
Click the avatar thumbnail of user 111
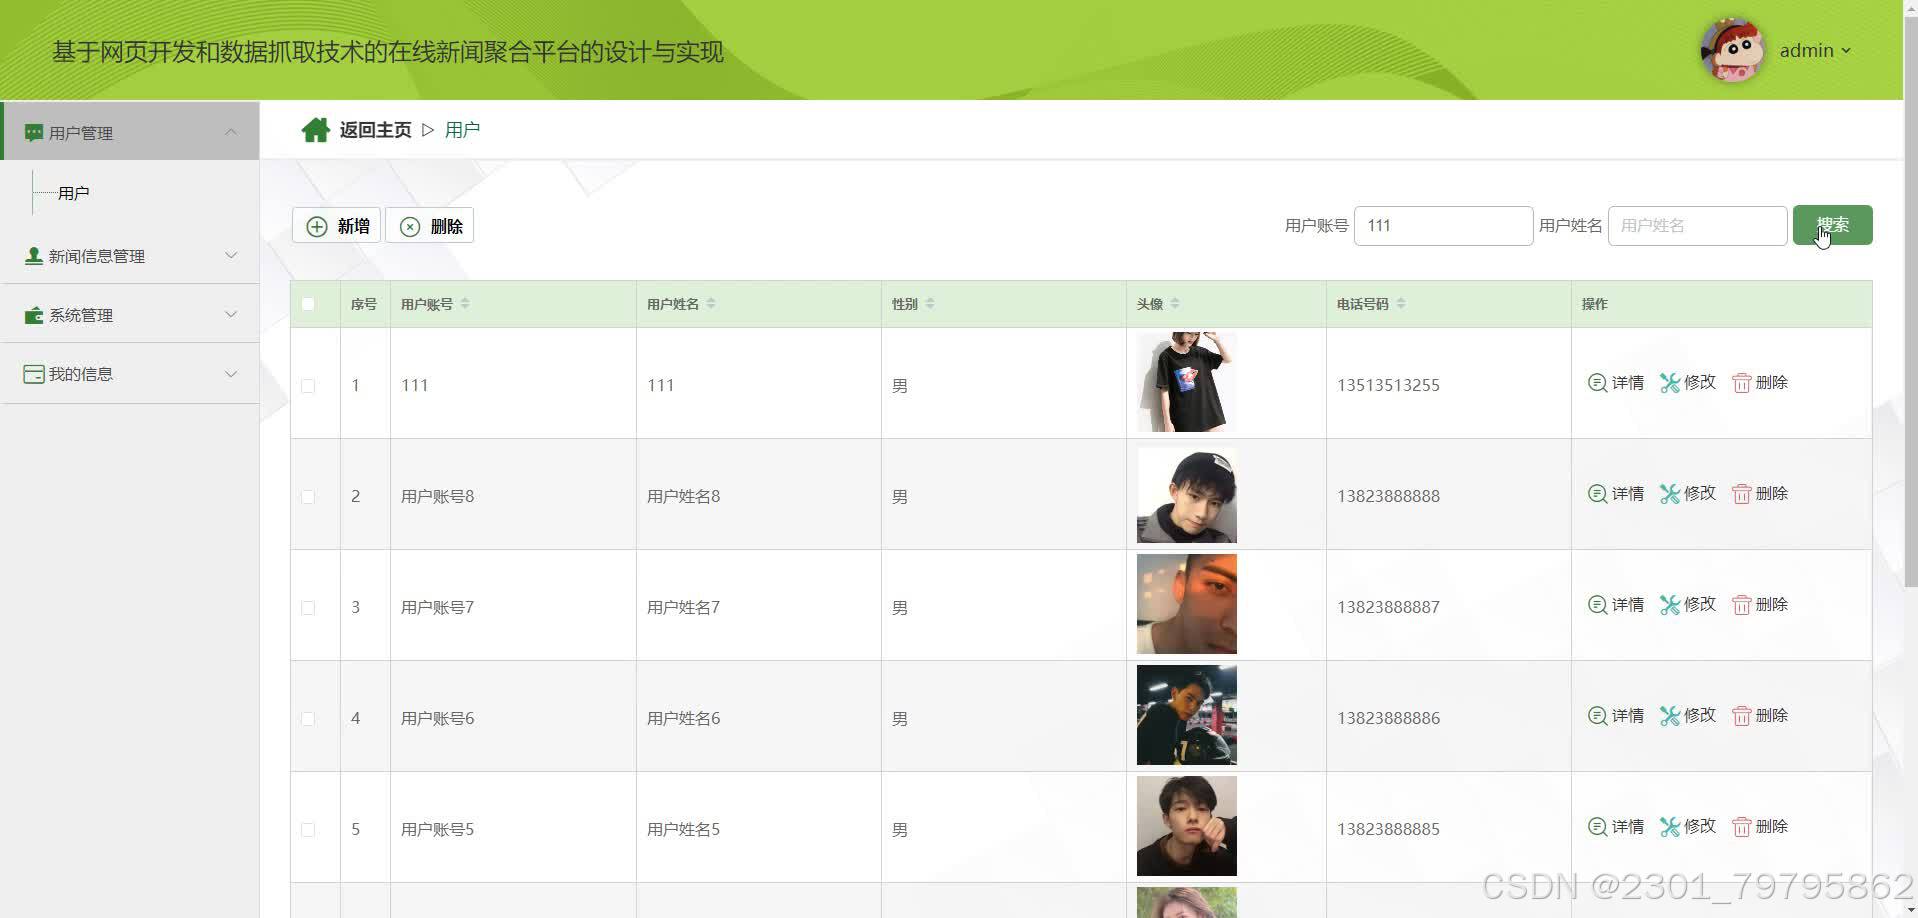tap(1187, 382)
